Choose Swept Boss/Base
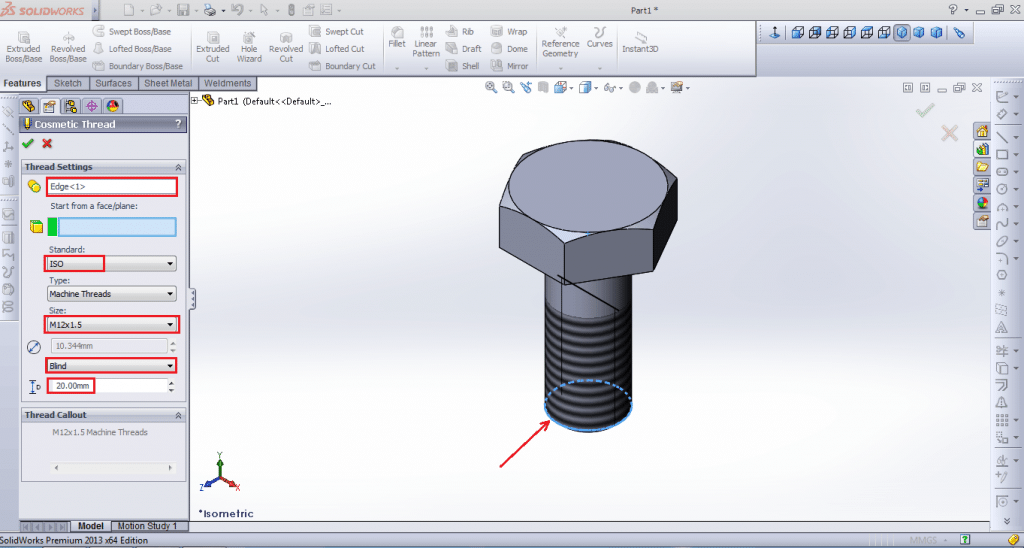 (x=132, y=31)
